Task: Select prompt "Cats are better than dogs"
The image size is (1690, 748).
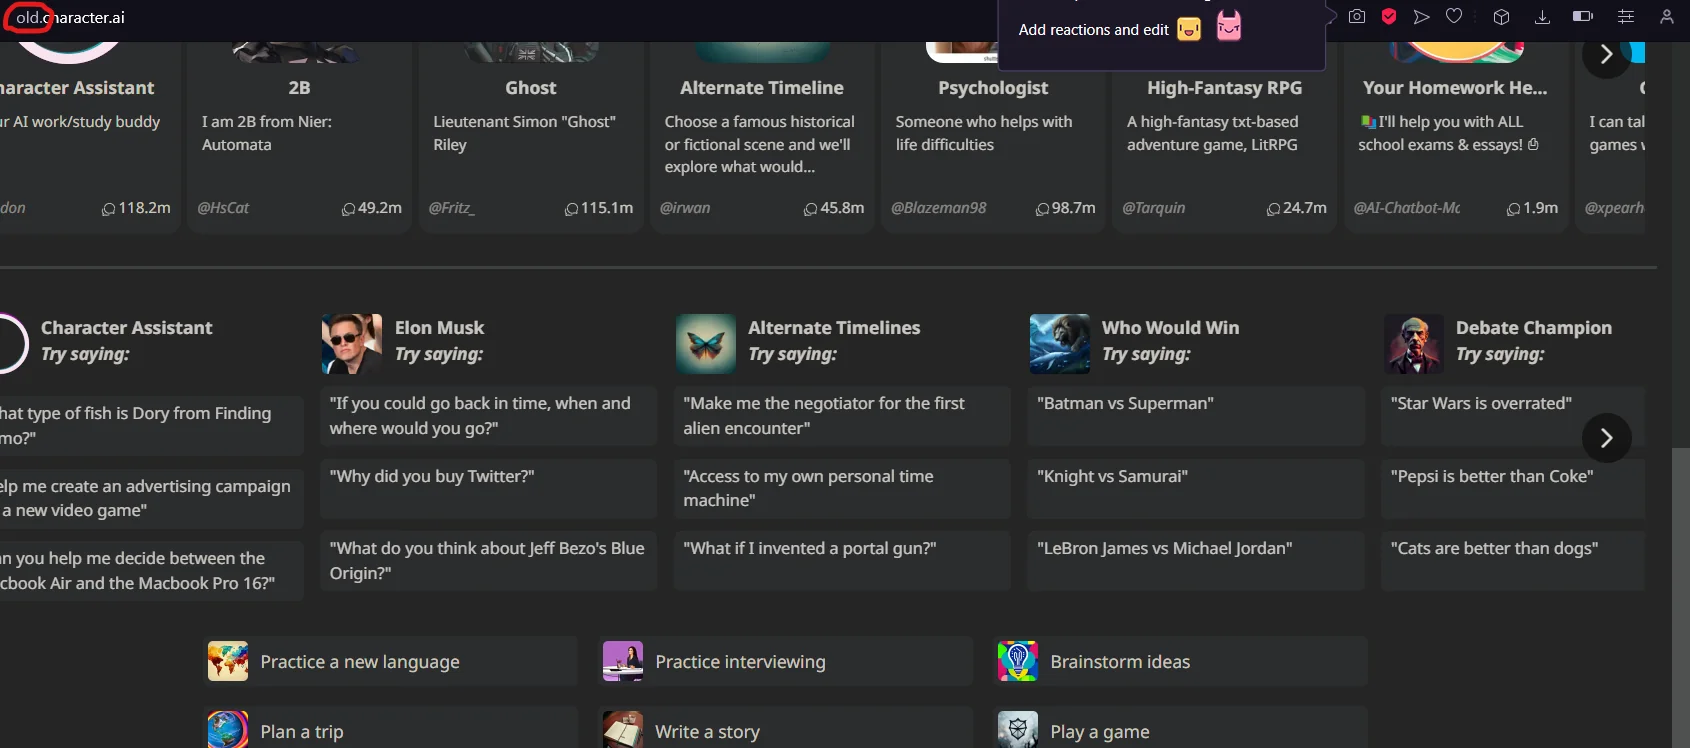Action: [x=1513, y=561]
